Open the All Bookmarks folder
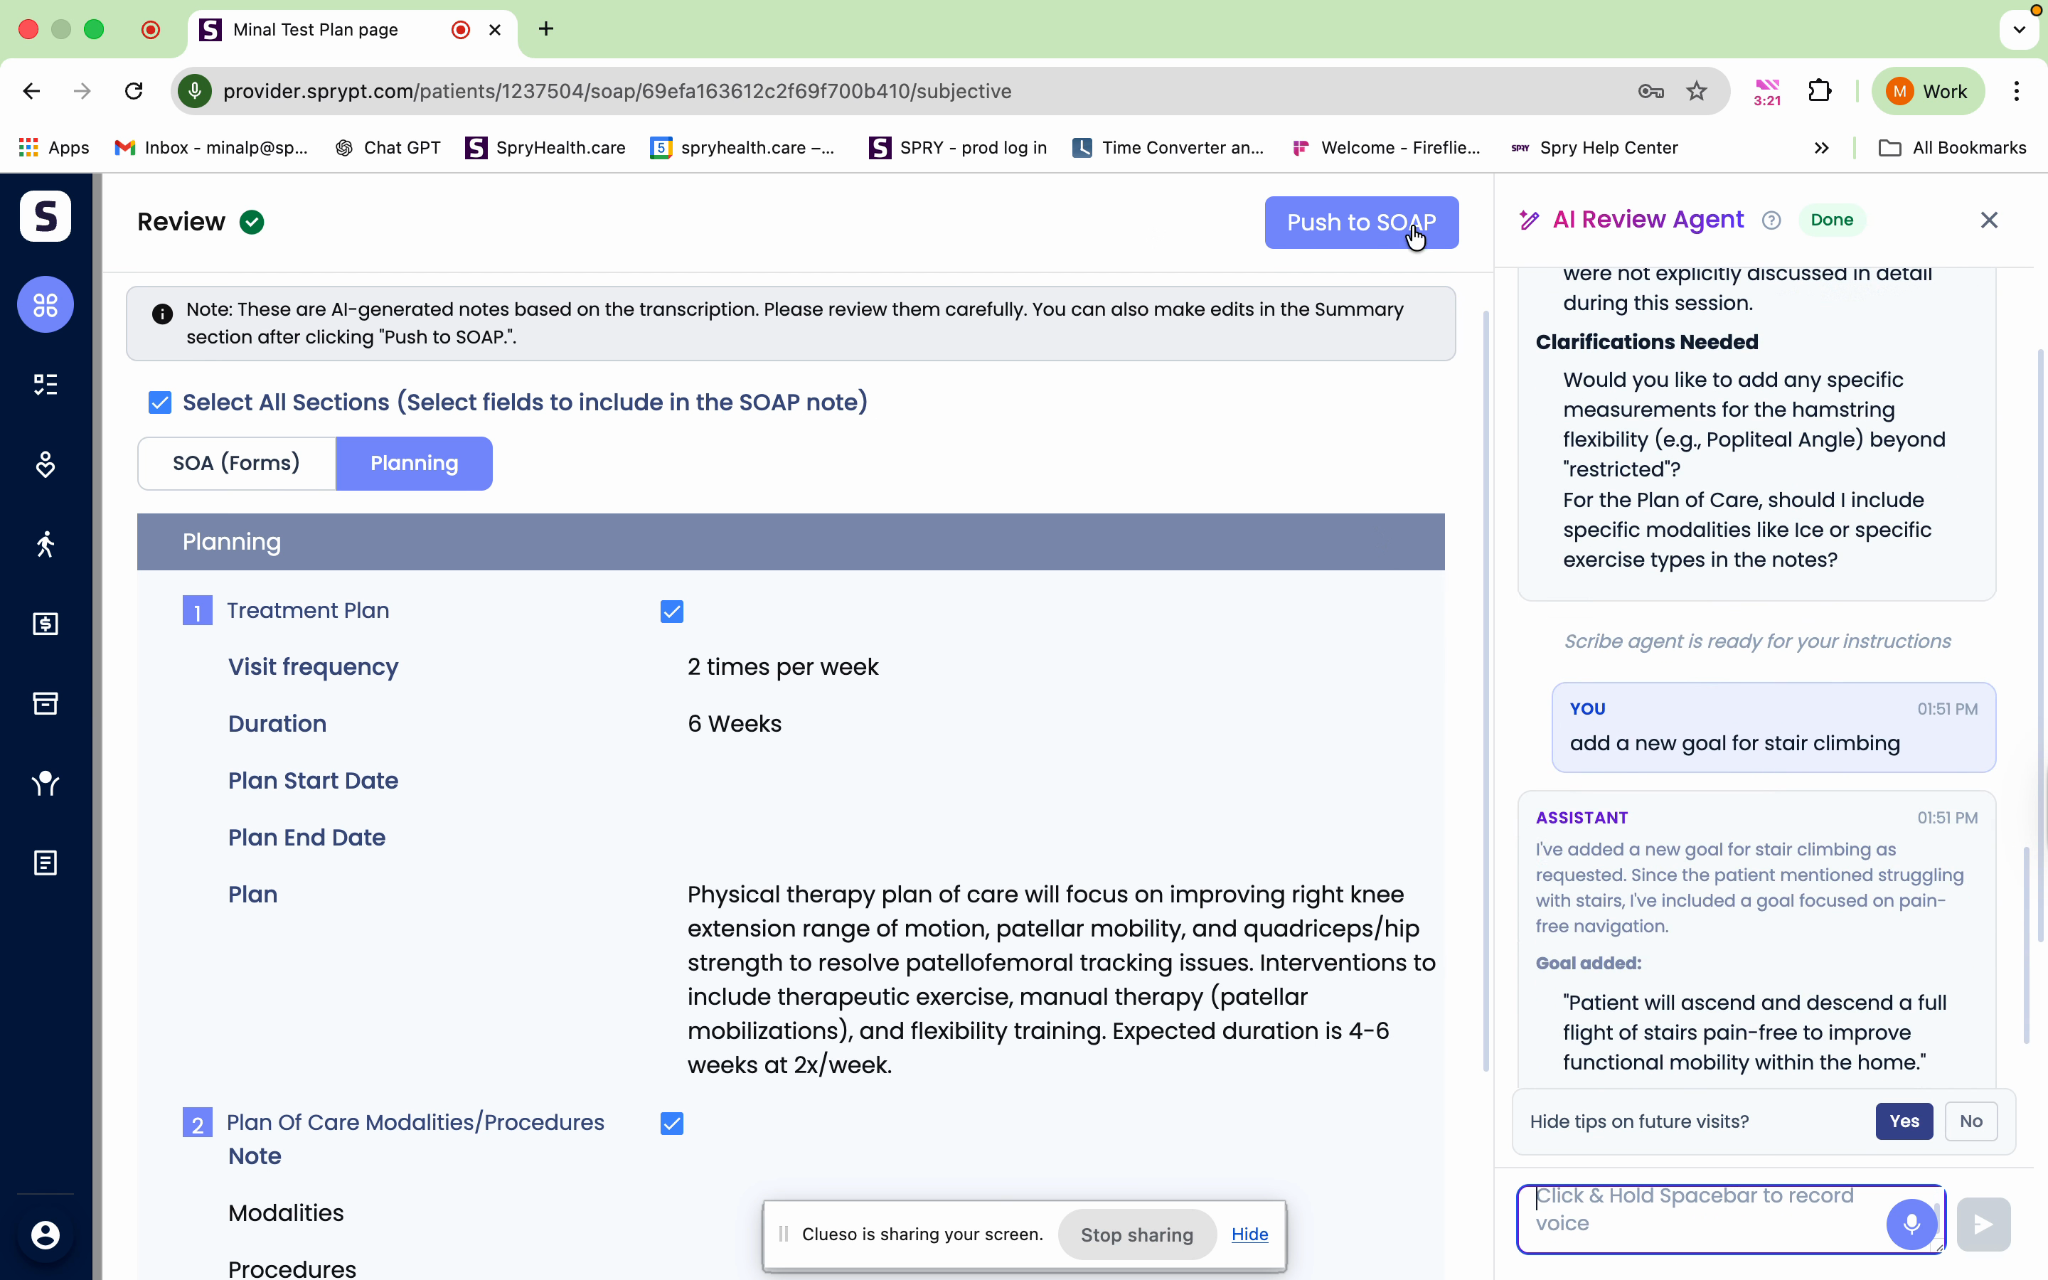Screen dimensions: 2048x1280 (1953, 148)
